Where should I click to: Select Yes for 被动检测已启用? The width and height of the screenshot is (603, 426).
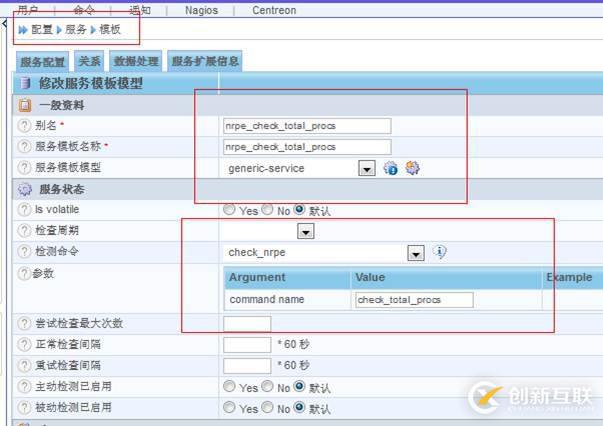(x=229, y=407)
